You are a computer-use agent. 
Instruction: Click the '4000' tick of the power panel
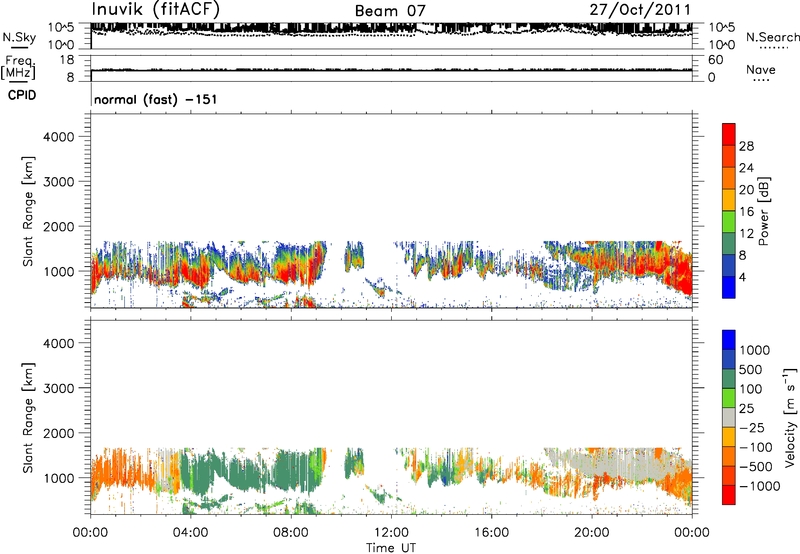coord(59,137)
